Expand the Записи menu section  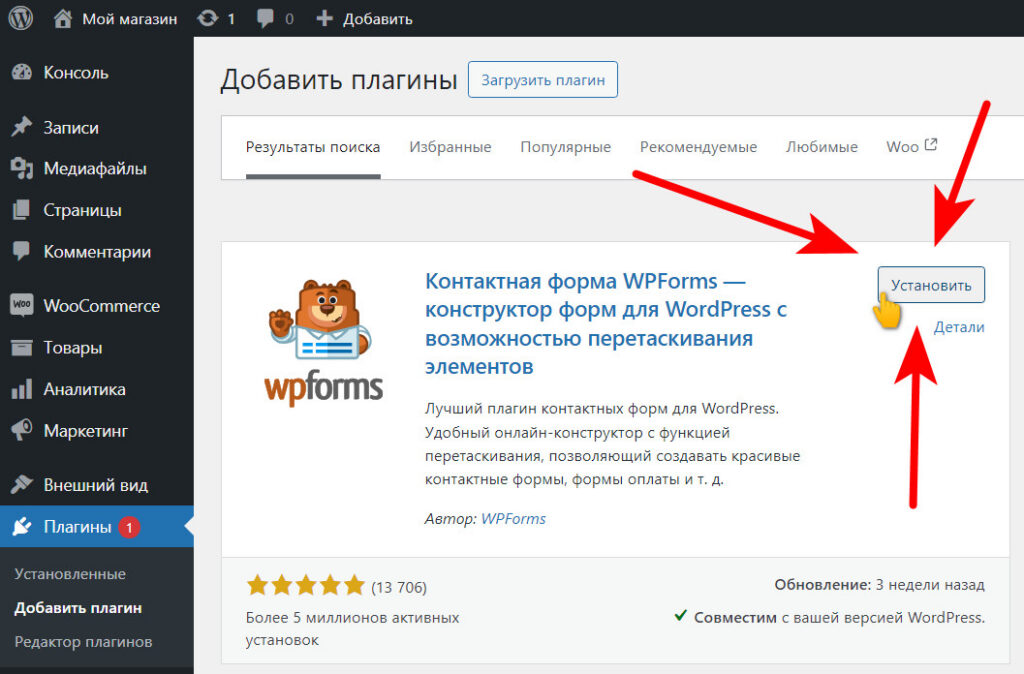(x=71, y=127)
